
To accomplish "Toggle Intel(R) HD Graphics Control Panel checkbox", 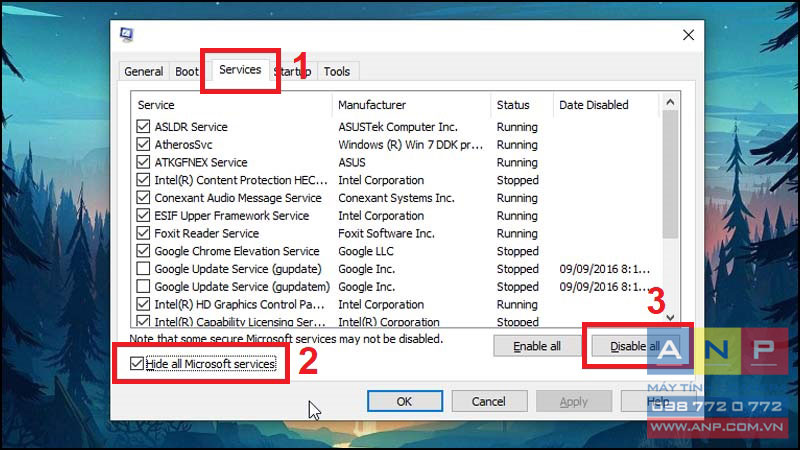I will (x=143, y=304).
